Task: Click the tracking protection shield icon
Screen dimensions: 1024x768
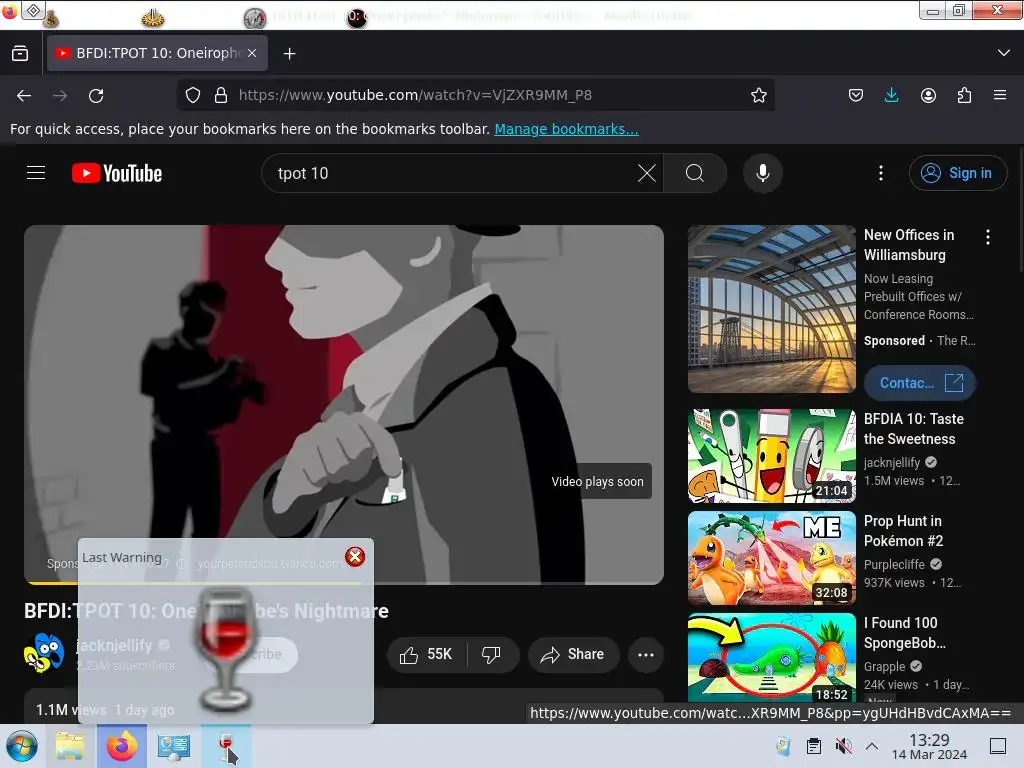Action: (193, 95)
